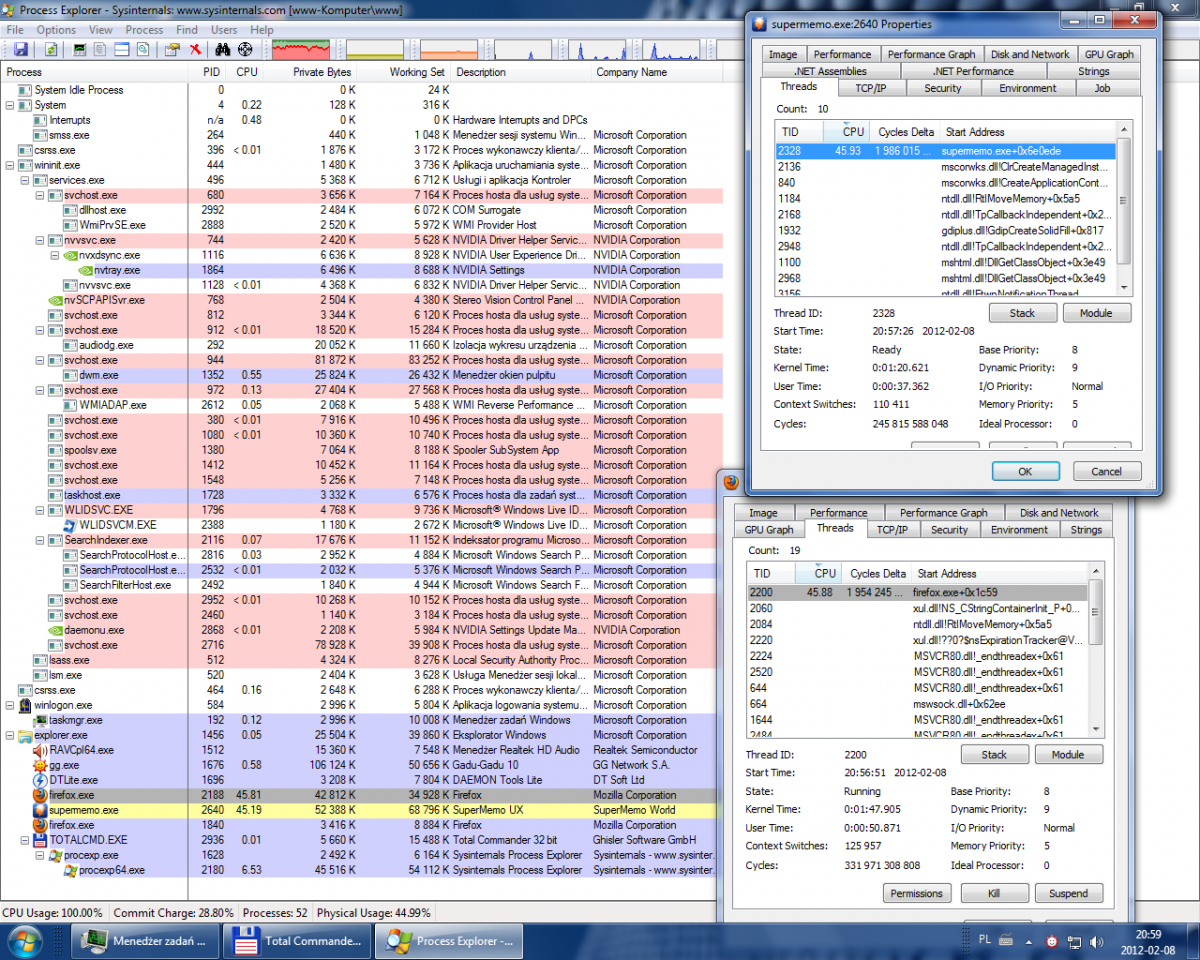The image size is (1200, 960).
Task: Click the RAVCpl64.exe speaker icon
Action: [x=41, y=750]
